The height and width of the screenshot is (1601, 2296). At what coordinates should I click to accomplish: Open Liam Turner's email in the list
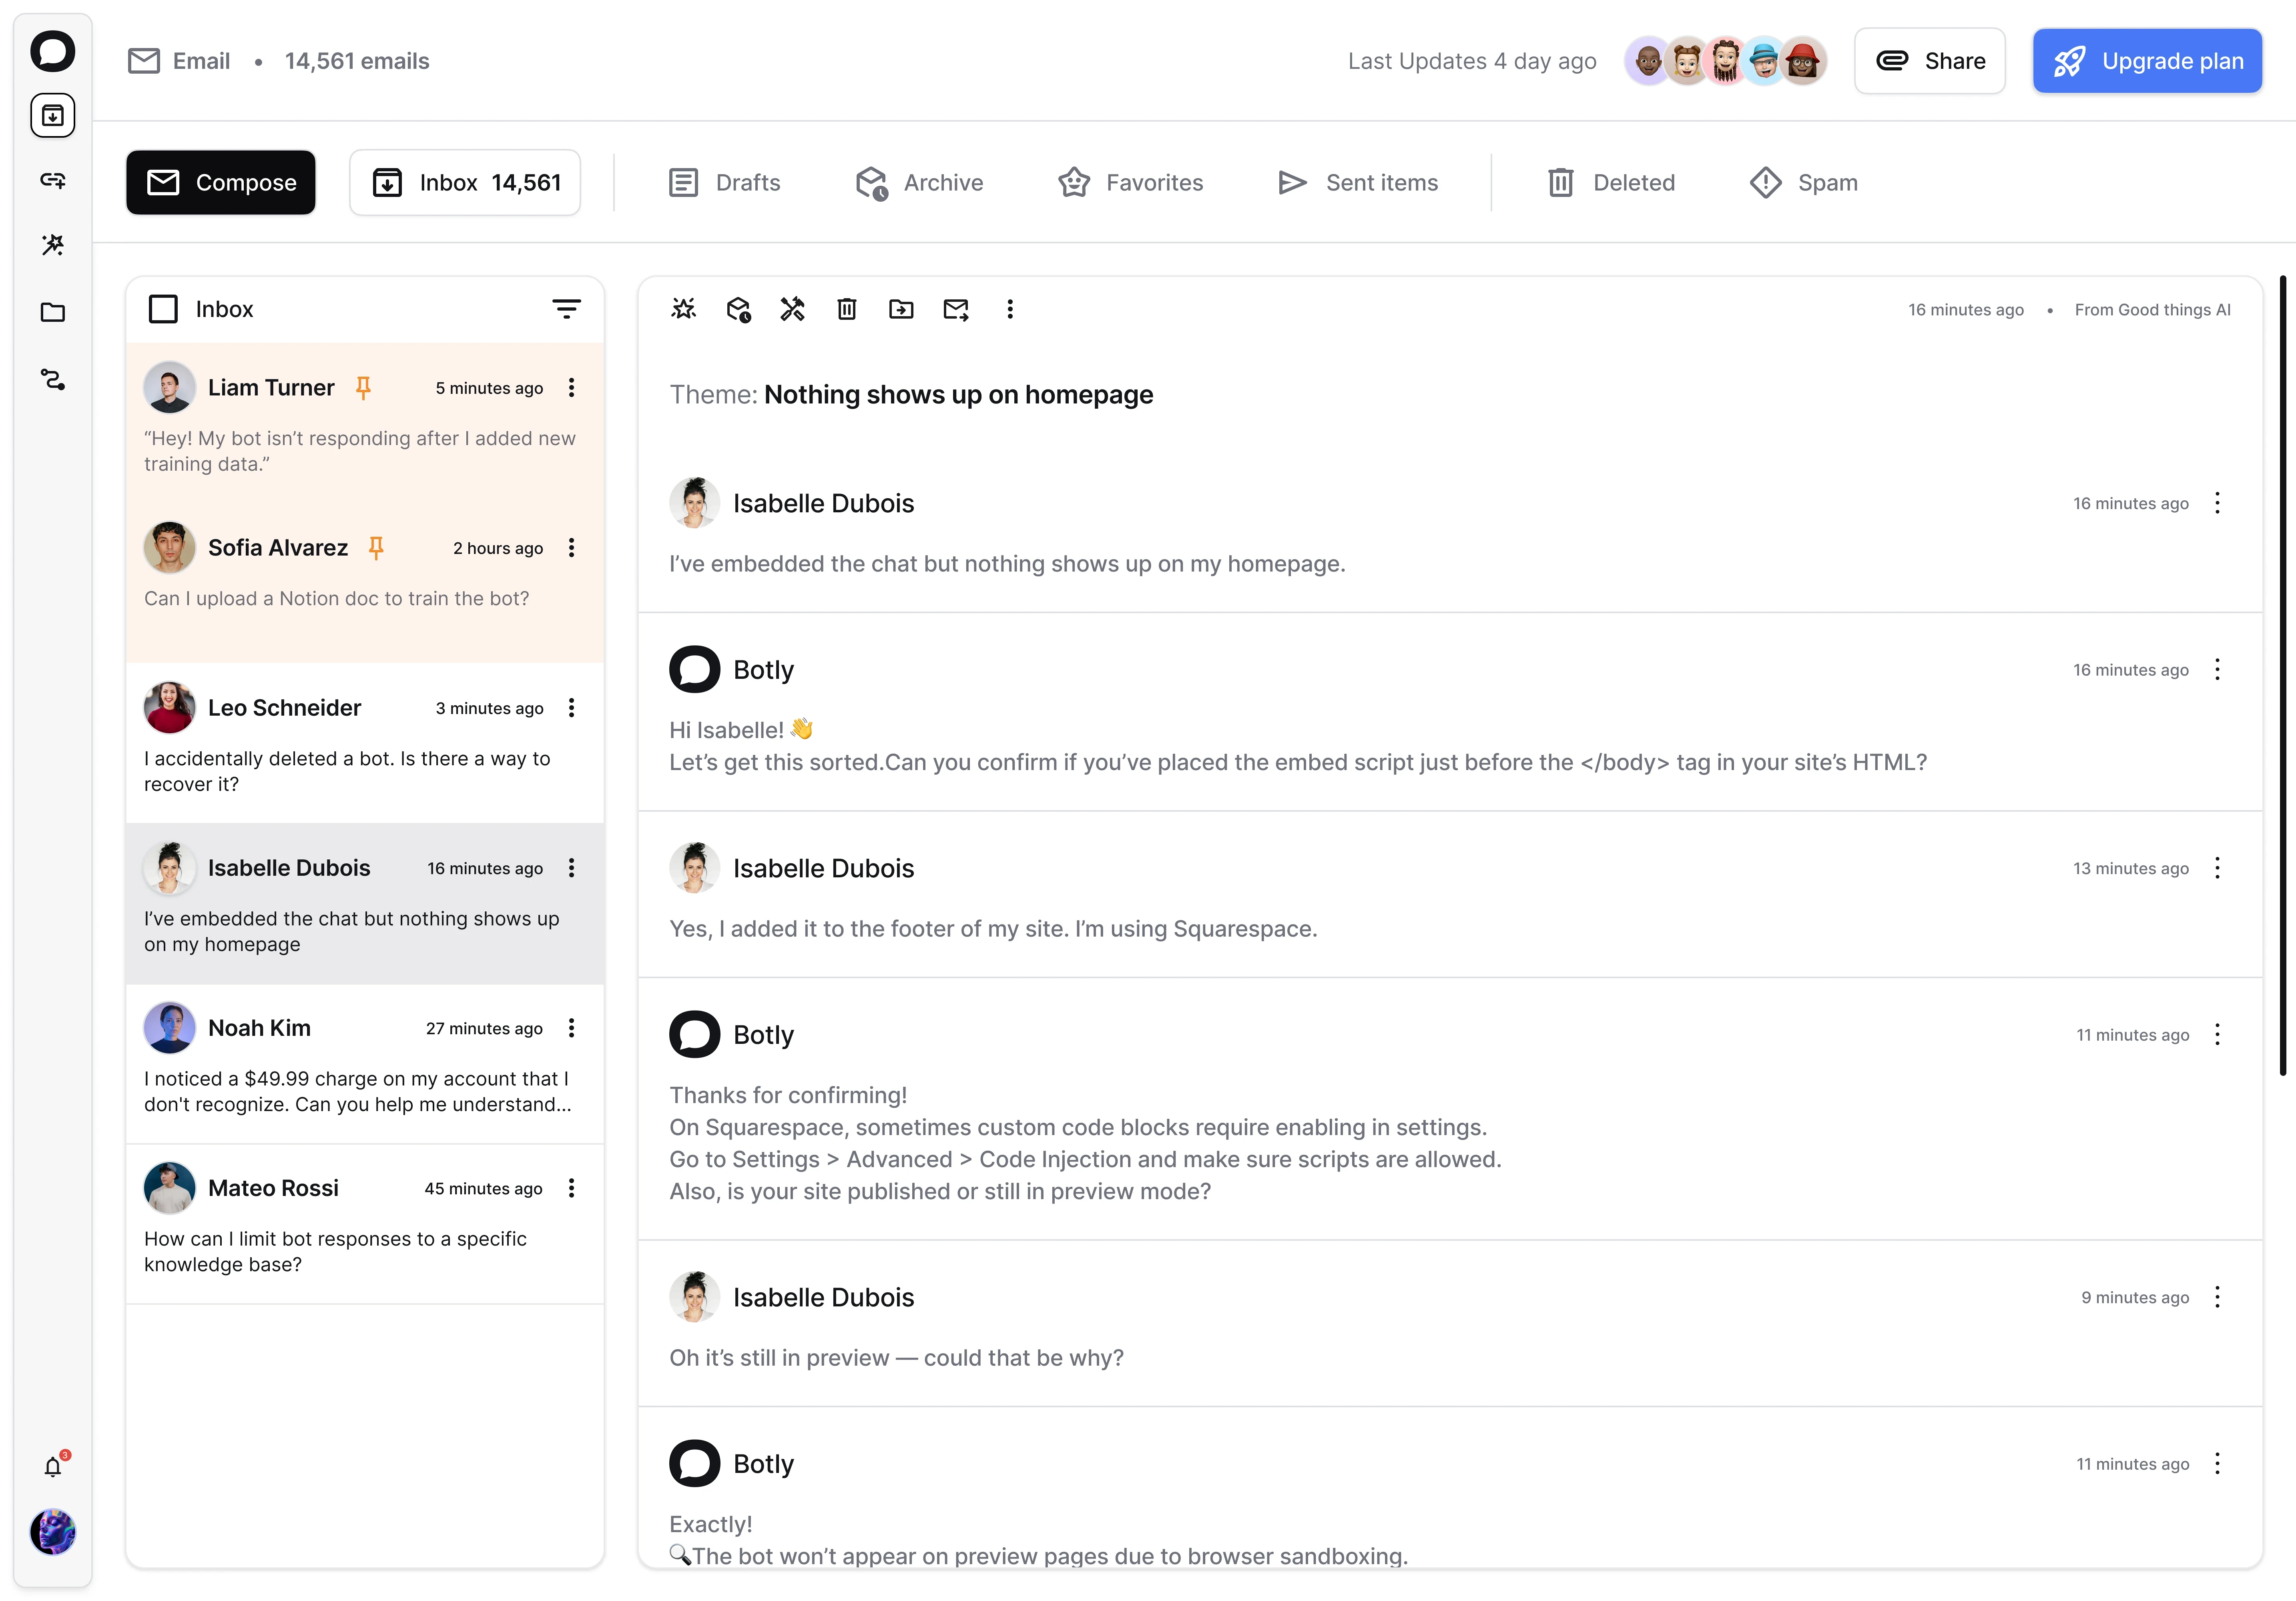coord(365,423)
